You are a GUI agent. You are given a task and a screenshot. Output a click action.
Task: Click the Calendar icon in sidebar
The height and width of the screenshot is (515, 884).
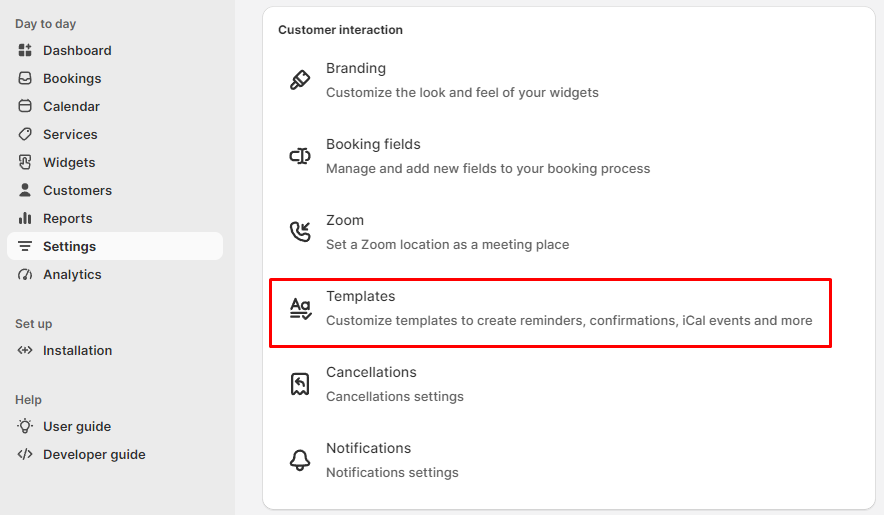25,106
